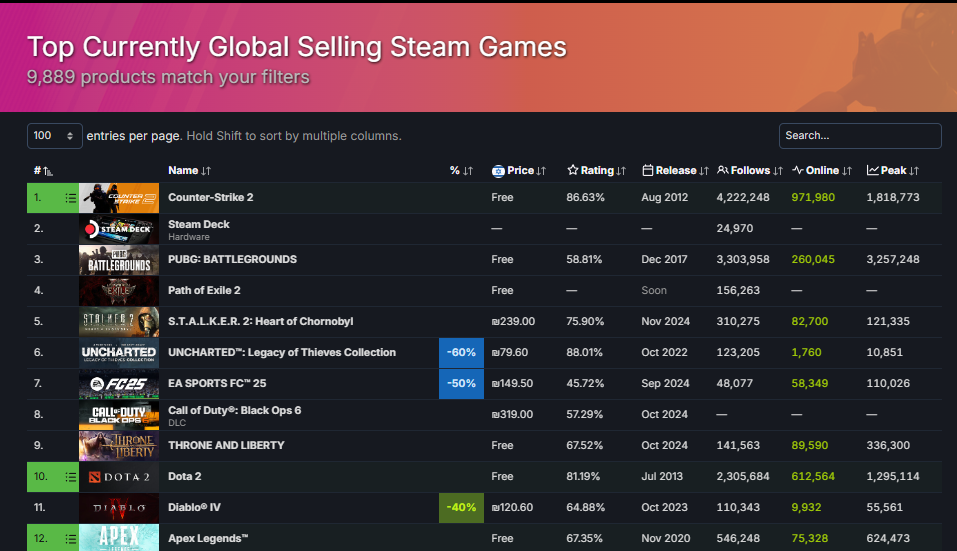This screenshot has height=551, width=957.
Task: Sort table by Price column
Action: [519, 171]
